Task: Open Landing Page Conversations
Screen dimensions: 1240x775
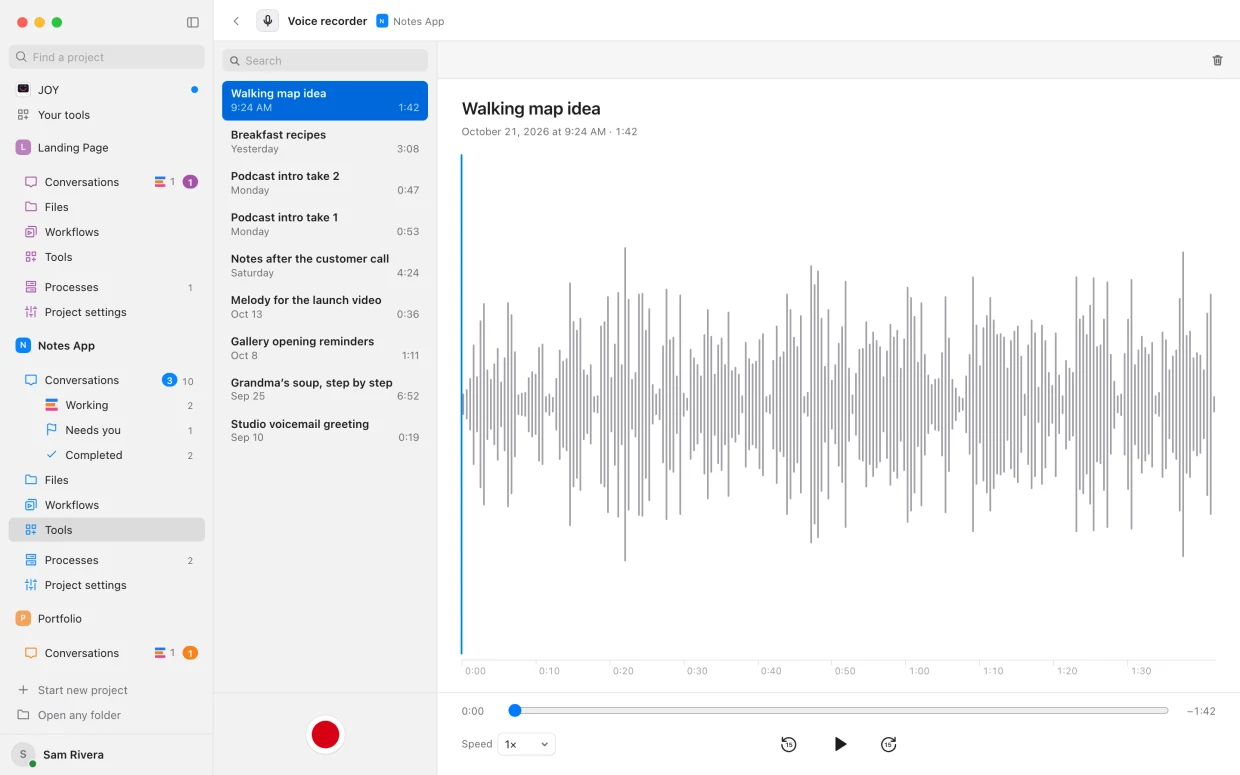Action: [107, 182]
